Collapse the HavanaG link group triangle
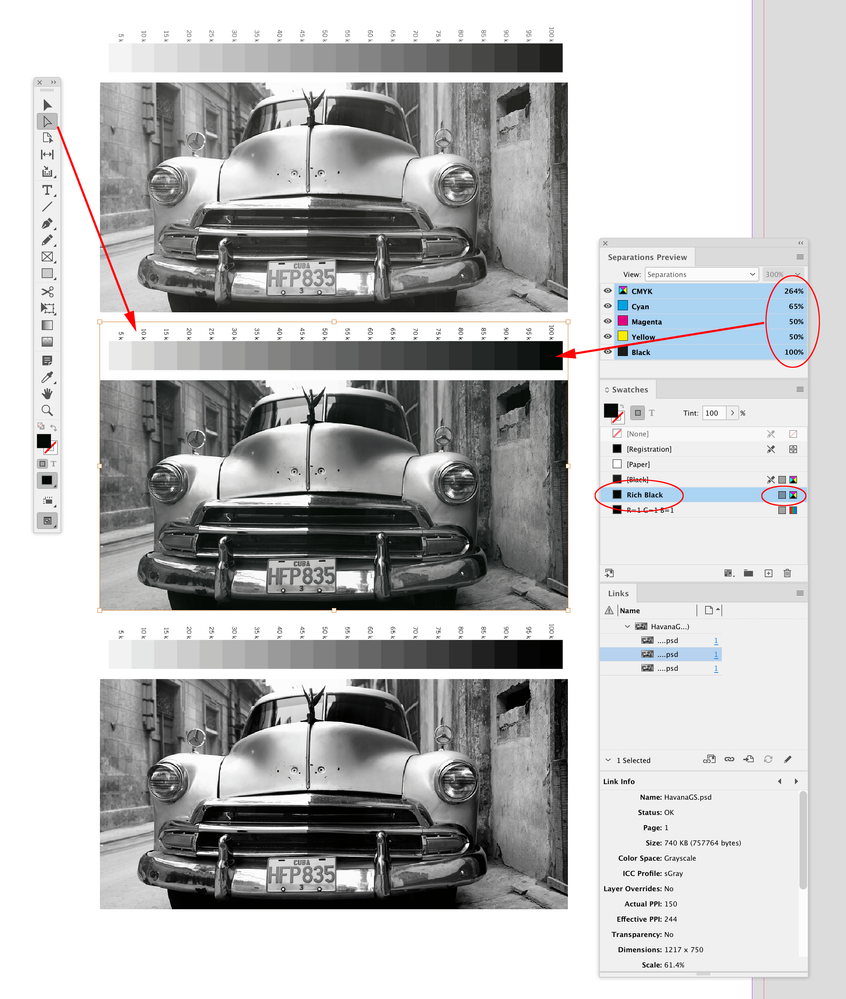The height and width of the screenshot is (999, 846). tap(626, 626)
